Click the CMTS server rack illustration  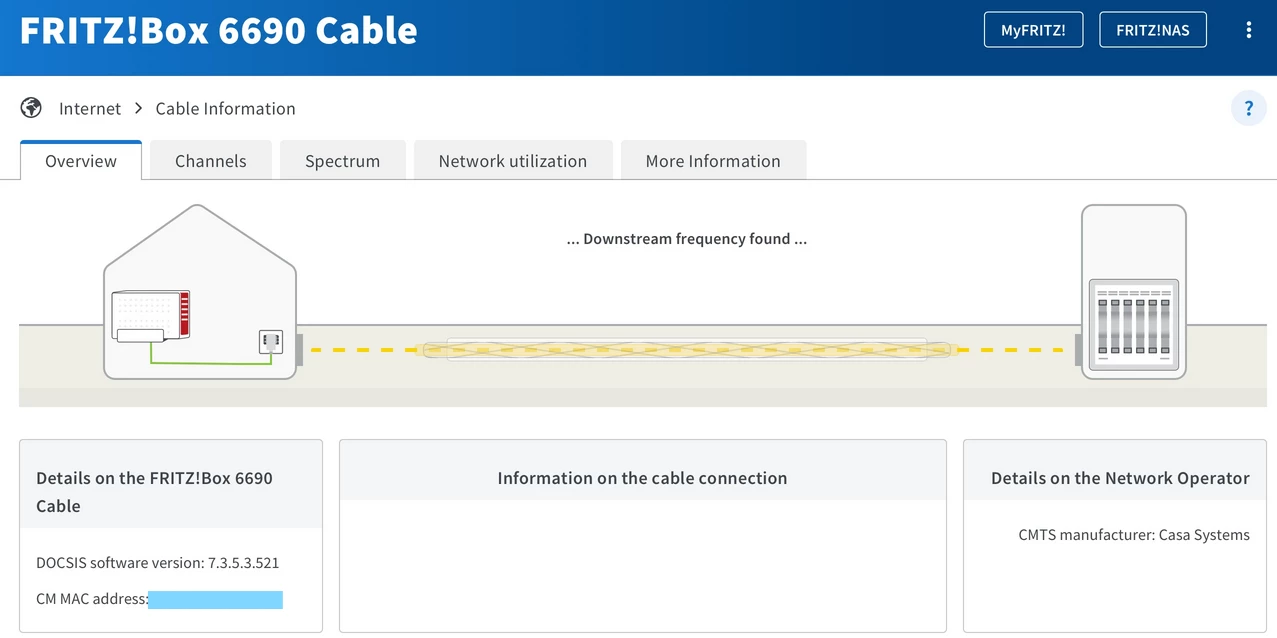tap(1133, 319)
